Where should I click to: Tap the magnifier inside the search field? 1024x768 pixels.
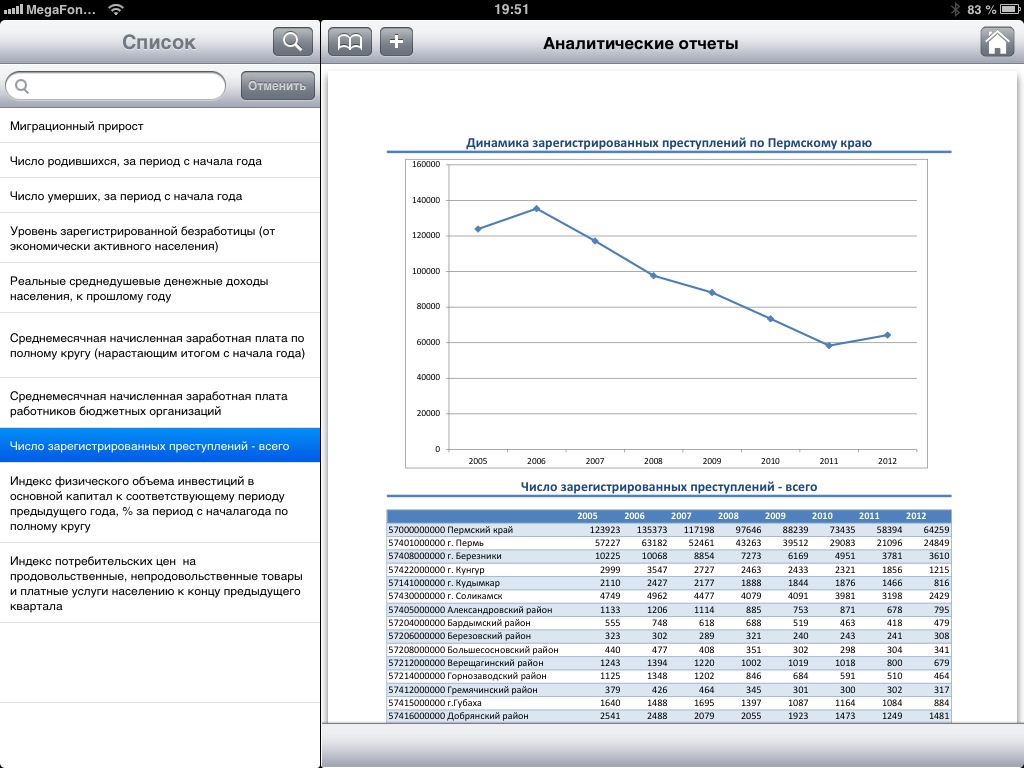(22, 86)
